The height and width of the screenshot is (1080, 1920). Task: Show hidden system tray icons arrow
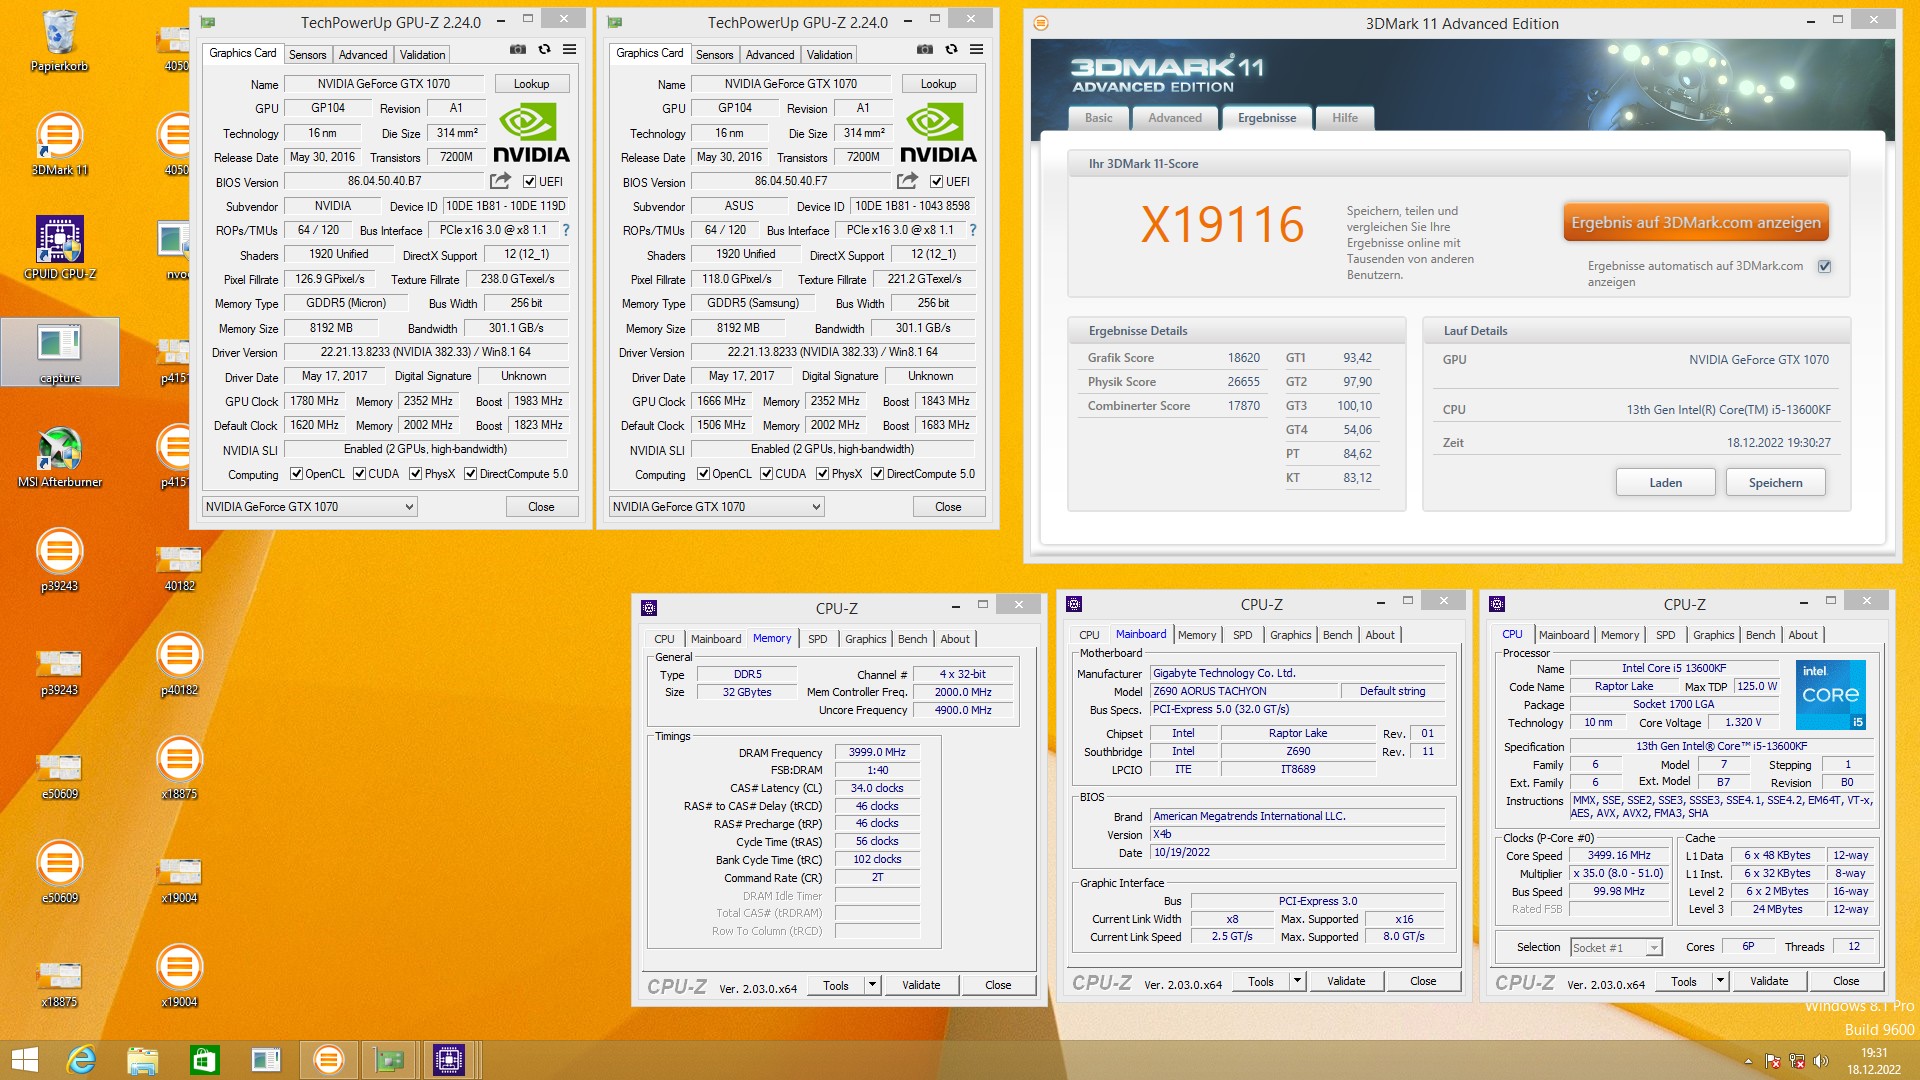click(1748, 1061)
